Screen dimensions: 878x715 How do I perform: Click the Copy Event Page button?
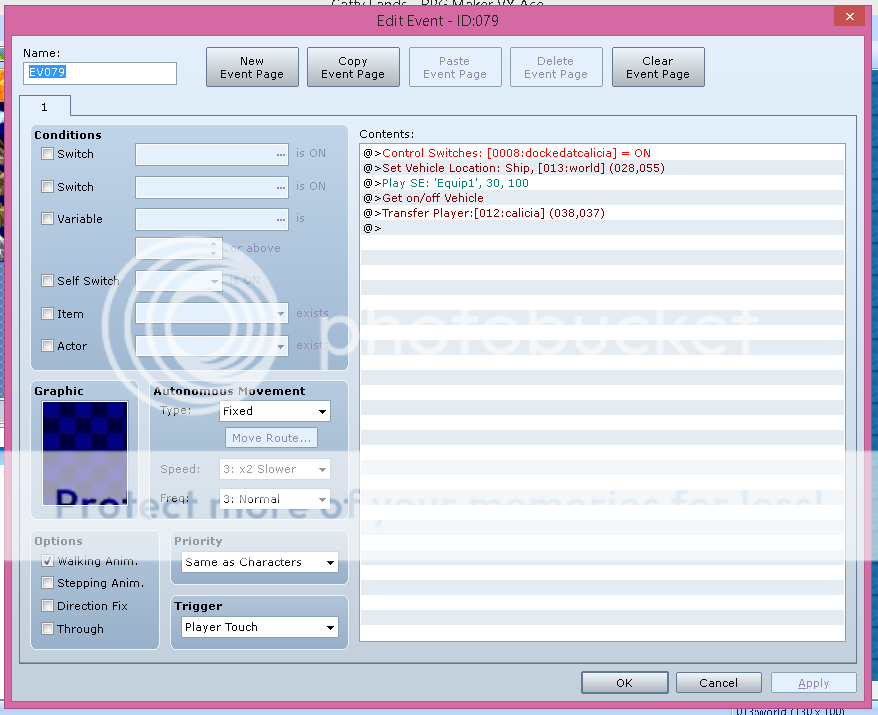(353, 67)
